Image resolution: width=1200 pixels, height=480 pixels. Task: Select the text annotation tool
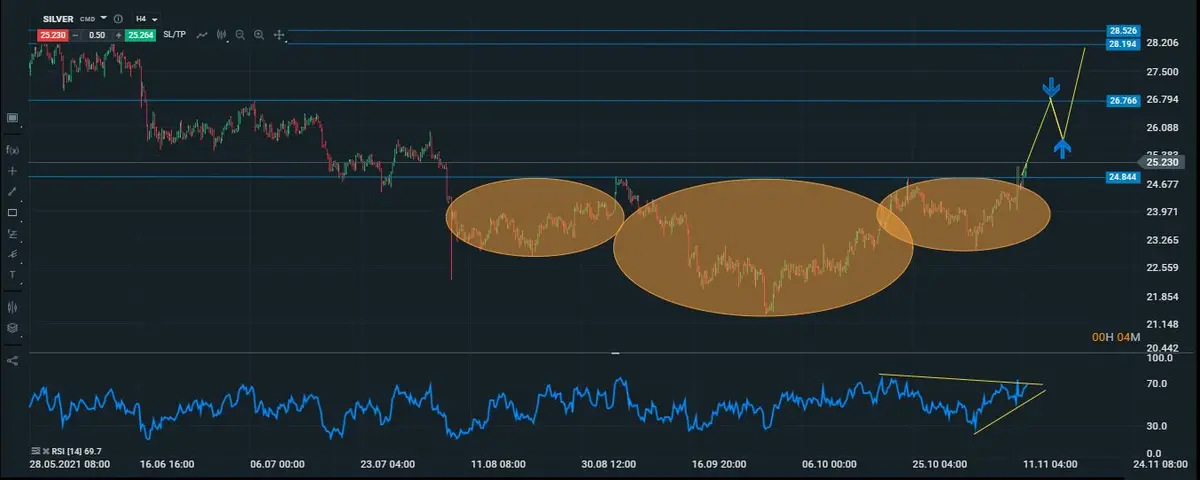pos(13,274)
